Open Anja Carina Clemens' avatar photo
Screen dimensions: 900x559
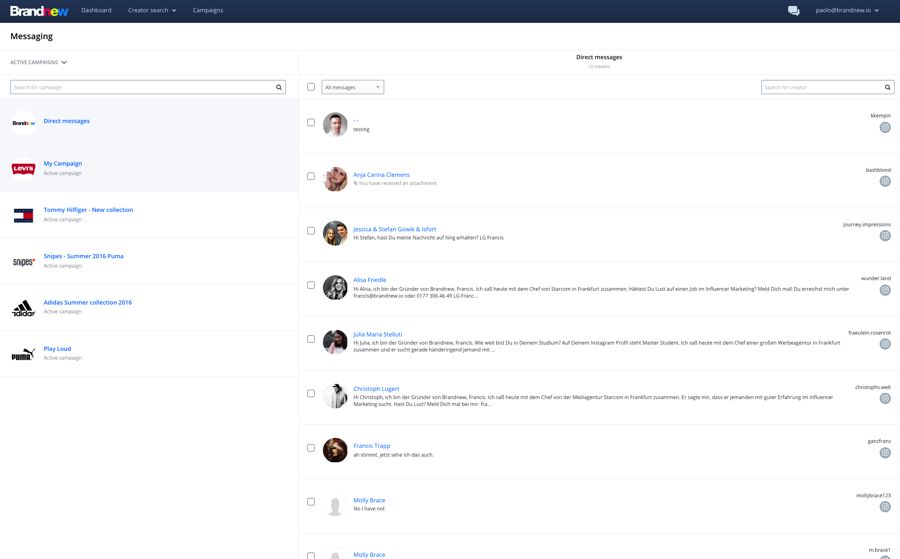coord(335,179)
